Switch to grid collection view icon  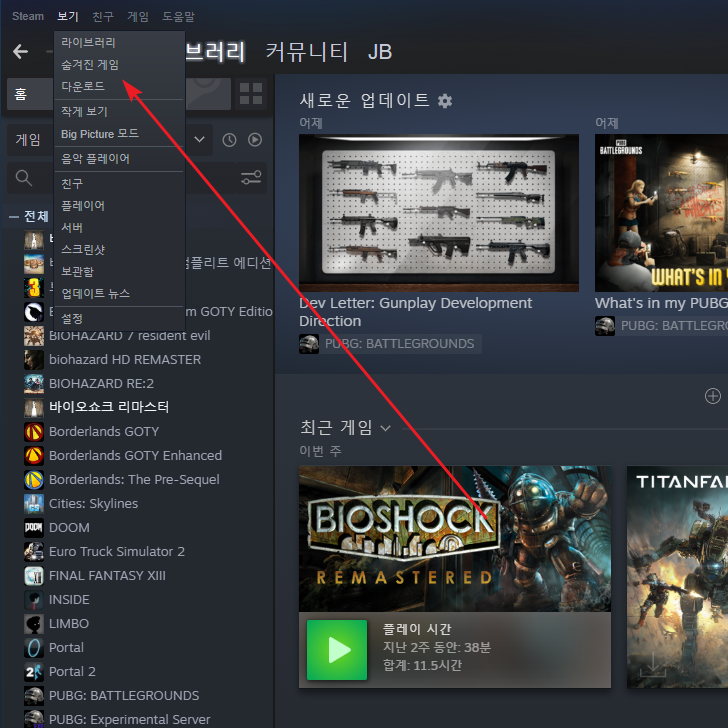251,94
